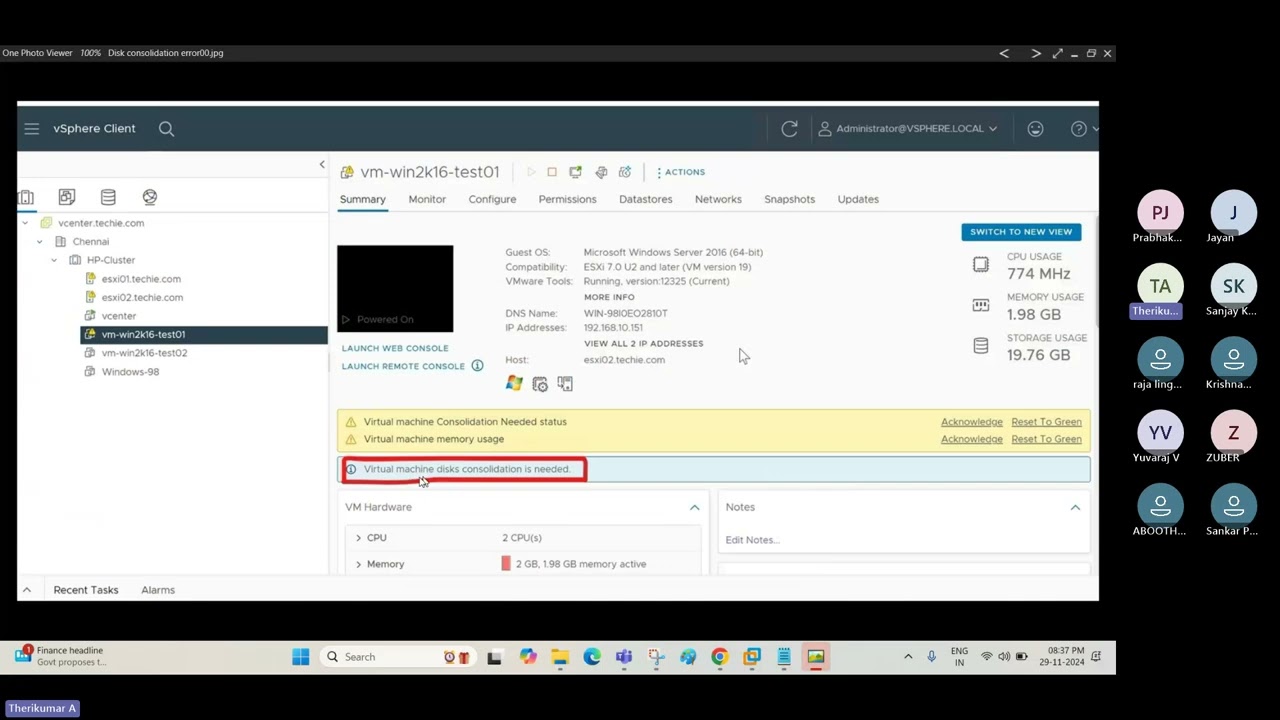Image resolution: width=1280 pixels, height=720 pixels.
Task: Collapse the vcenter.techie.com tree node
Action: pos(25,223)
